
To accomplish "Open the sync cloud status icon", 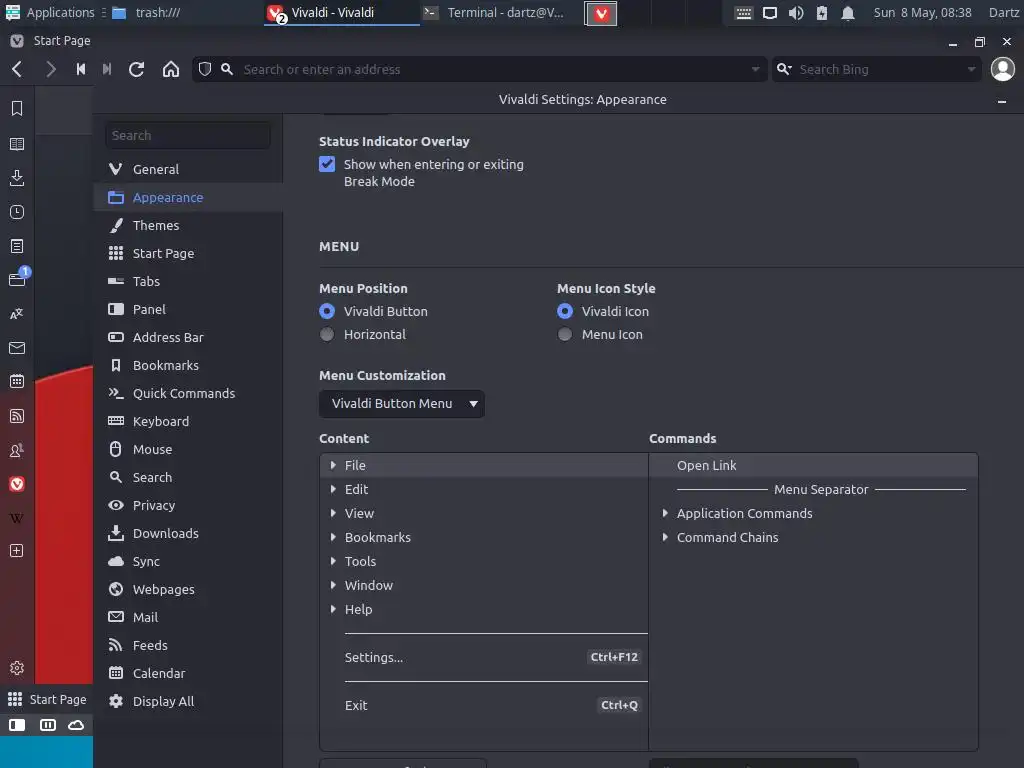I will point(76,725).
